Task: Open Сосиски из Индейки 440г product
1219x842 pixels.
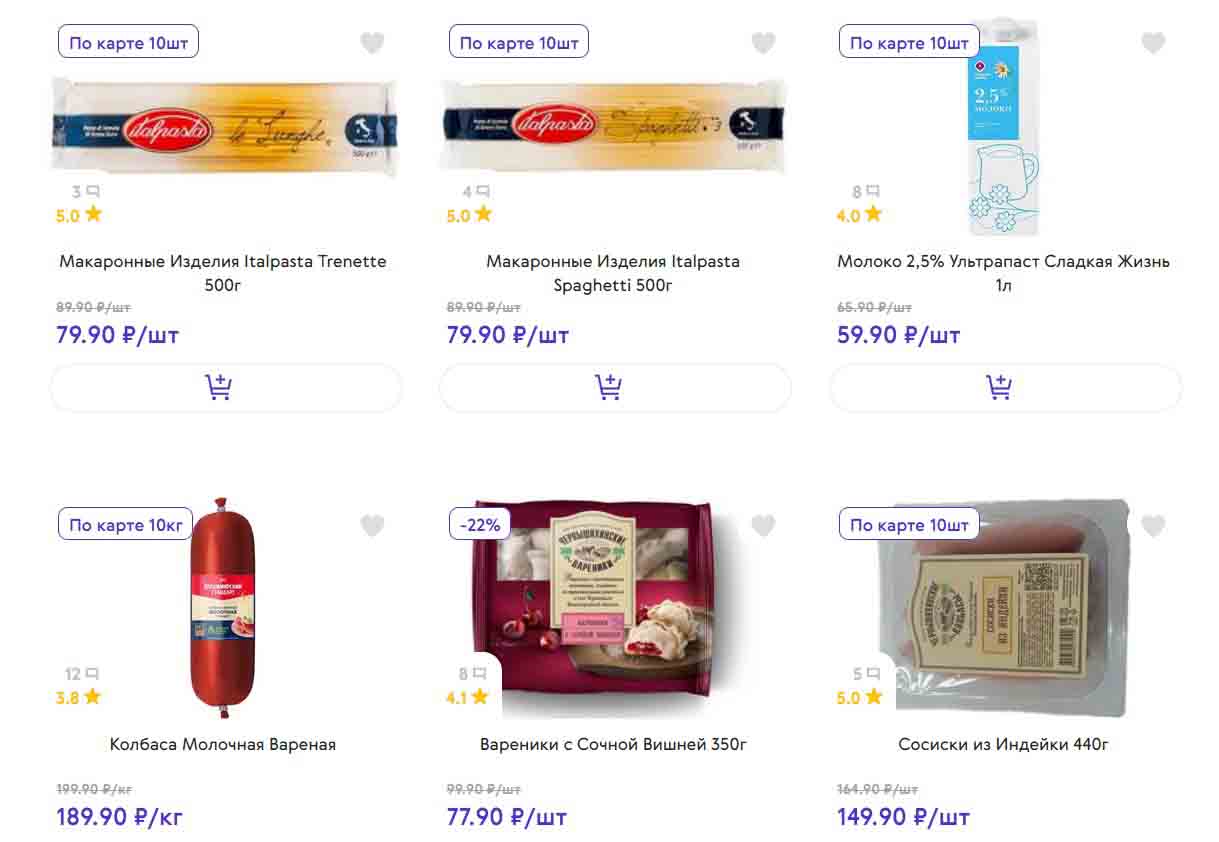Action: [1003, 745]
